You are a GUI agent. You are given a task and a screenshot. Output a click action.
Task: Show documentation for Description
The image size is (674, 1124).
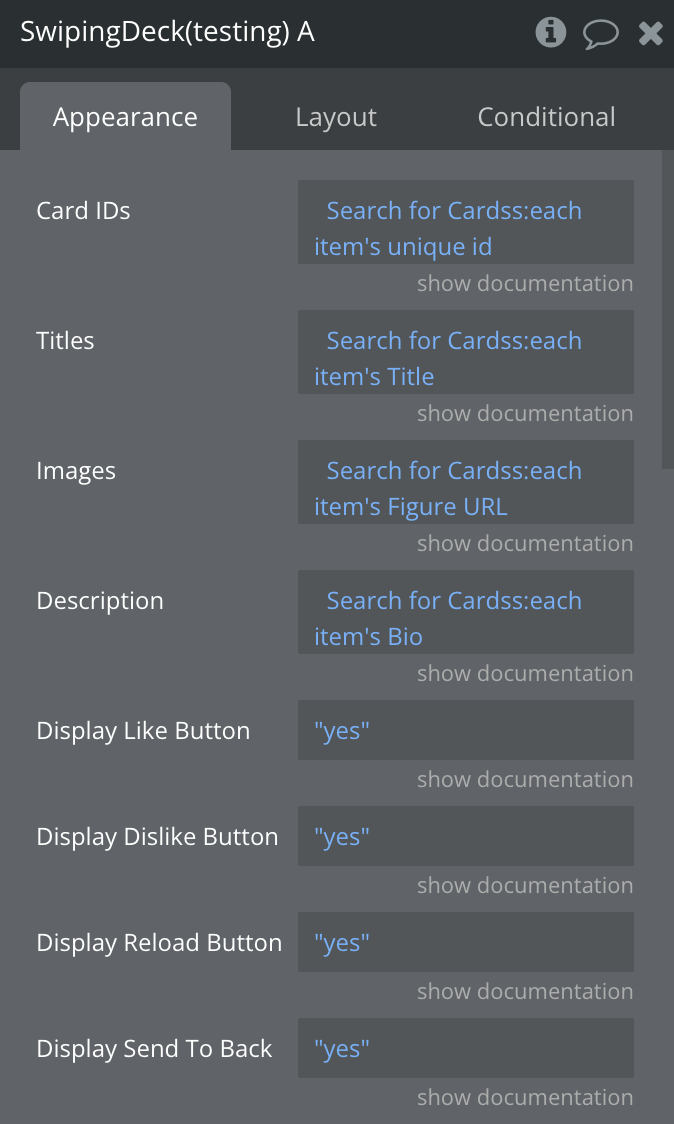(524, 674)
